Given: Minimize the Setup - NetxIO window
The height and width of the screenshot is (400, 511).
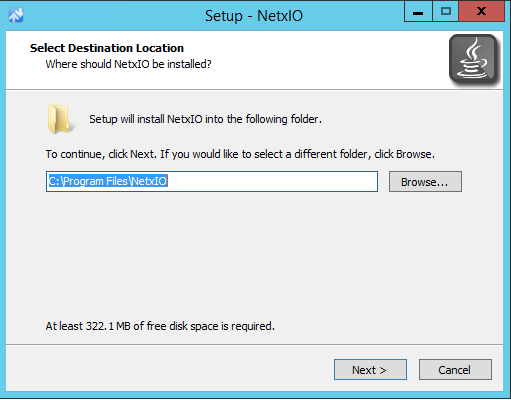Looking at the screenshot, I should (418, 12).
